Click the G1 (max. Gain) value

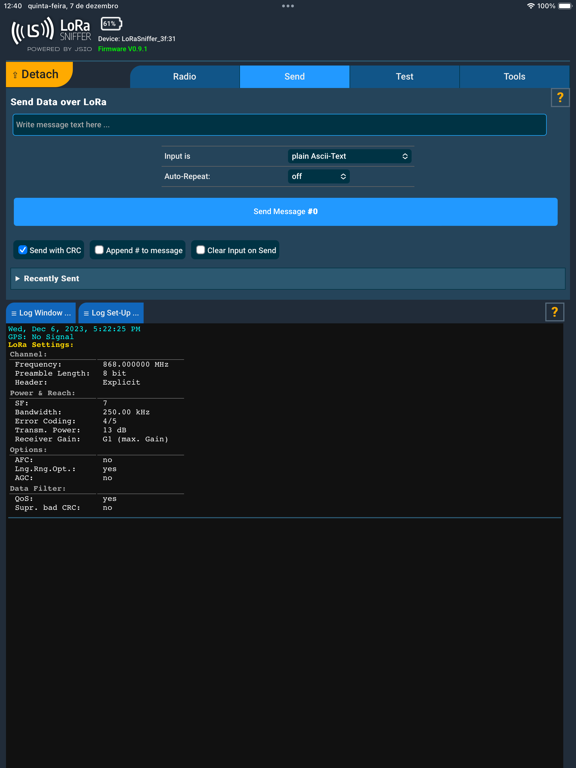tap(136, 439)
